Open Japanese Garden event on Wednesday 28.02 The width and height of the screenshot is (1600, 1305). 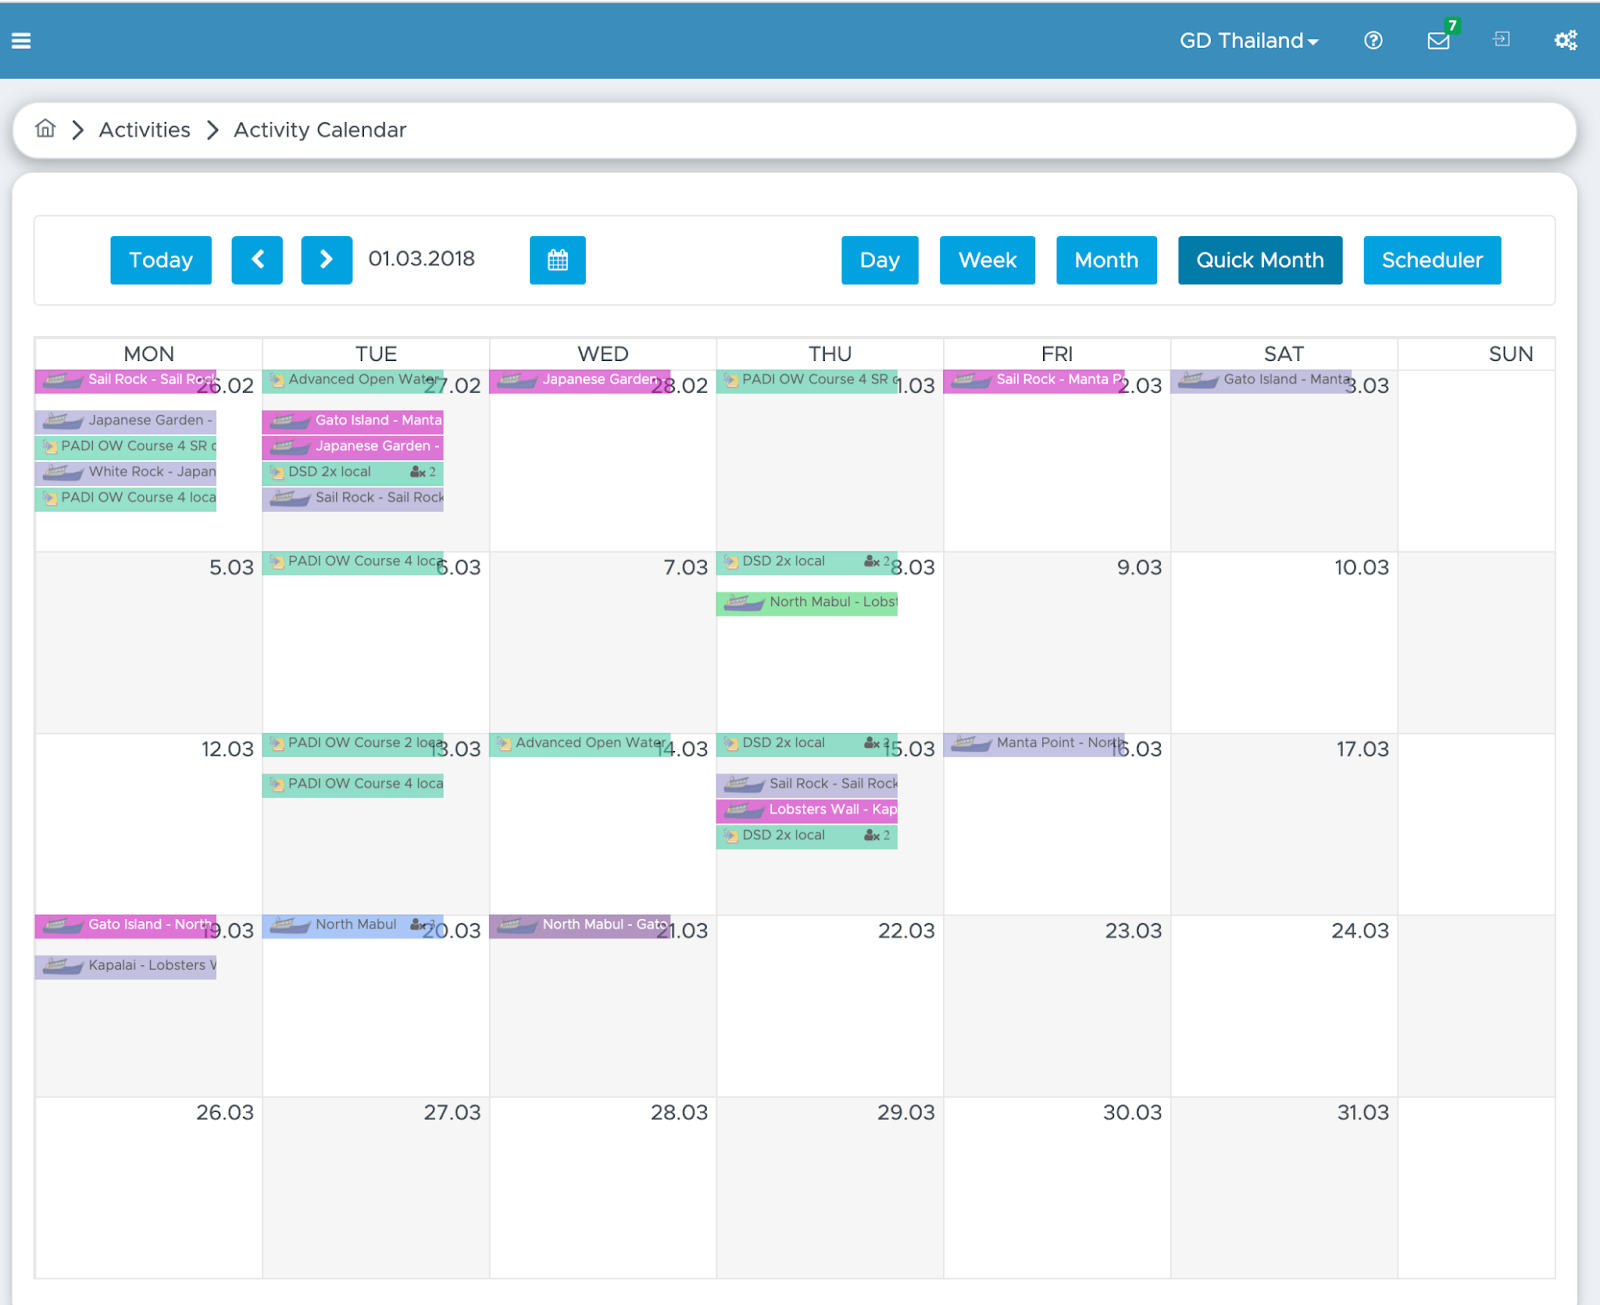point(580,380)
